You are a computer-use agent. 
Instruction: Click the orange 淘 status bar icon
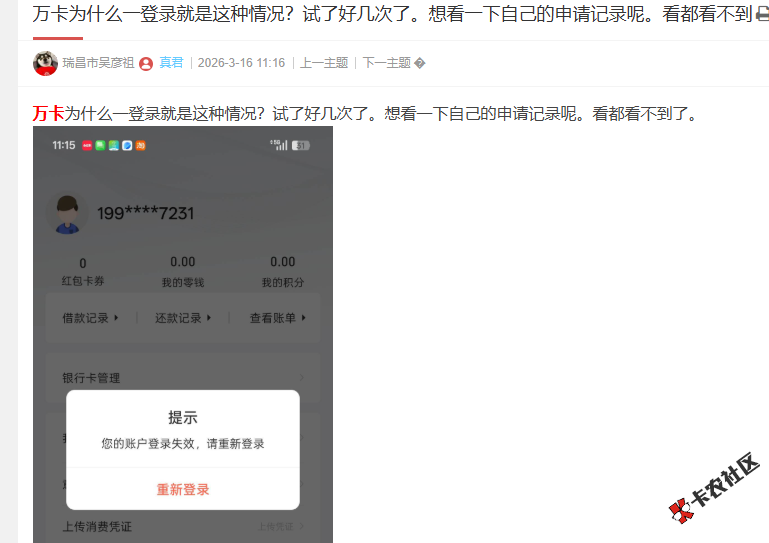coord(141,146)
